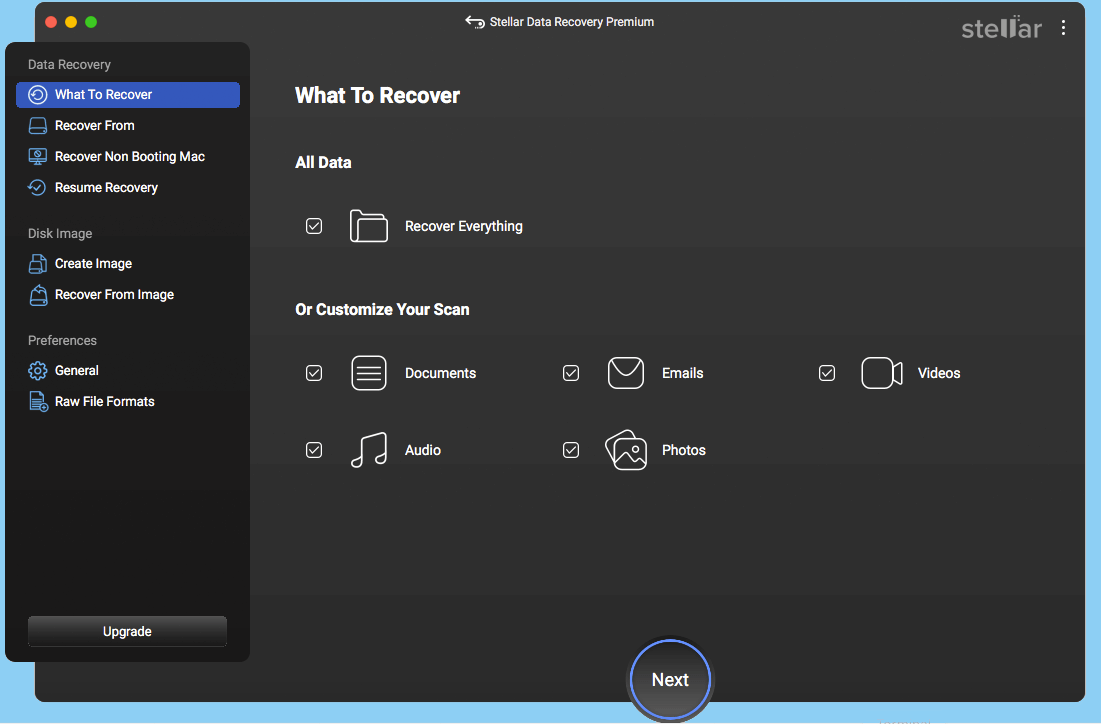Screen dimensions: 1101x724
Task: Click the Documents page icon
Action: coord(369,373)
